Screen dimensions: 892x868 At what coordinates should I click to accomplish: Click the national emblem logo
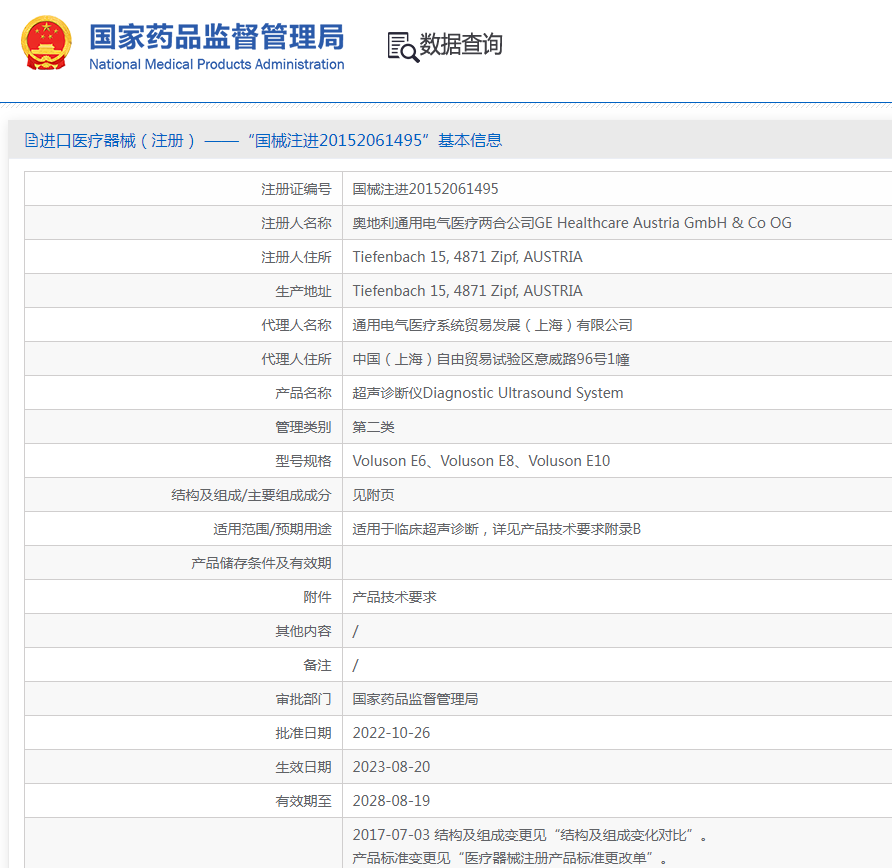[46, 43]
